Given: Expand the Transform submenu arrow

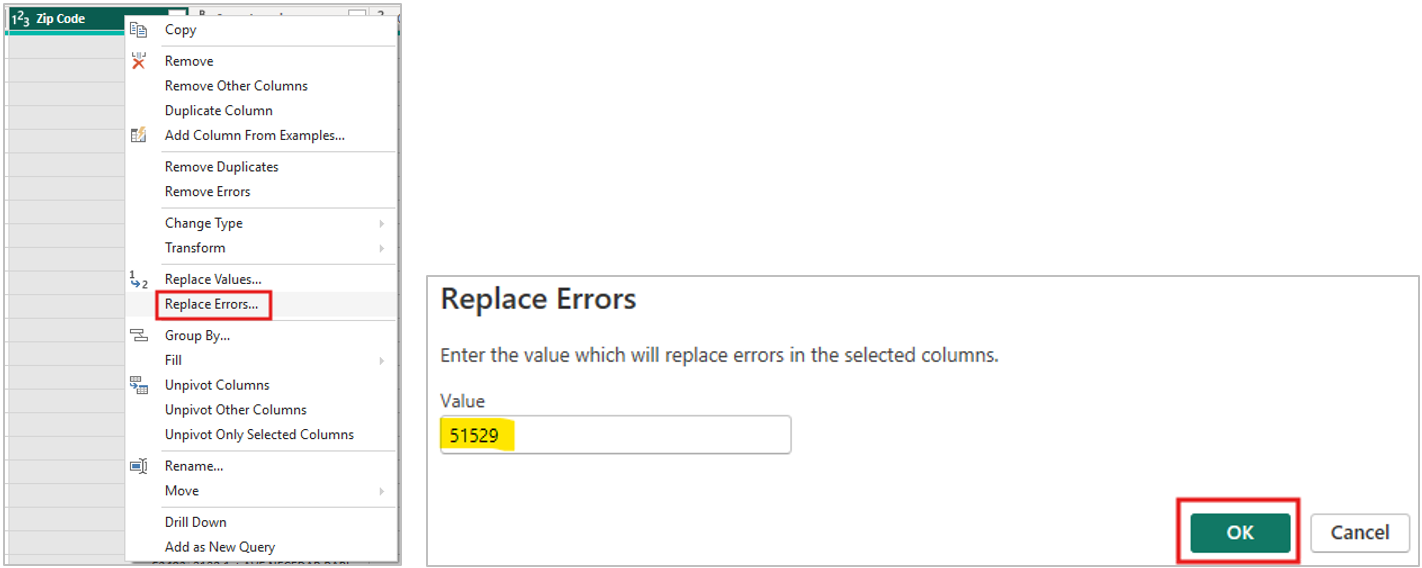Looking at the screenshot, I should pyautogui.click(x=382, y=248).
